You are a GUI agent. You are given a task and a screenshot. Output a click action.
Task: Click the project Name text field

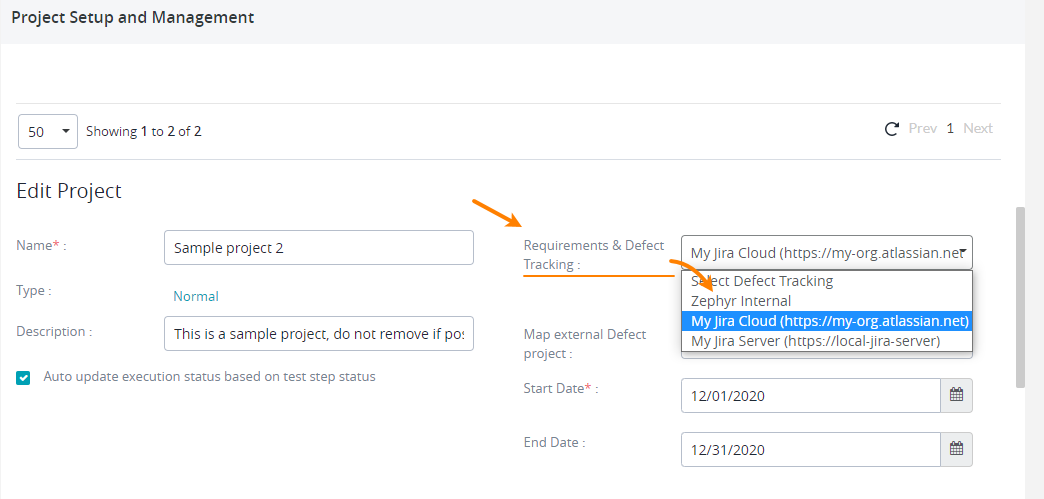tap(318, 248)
